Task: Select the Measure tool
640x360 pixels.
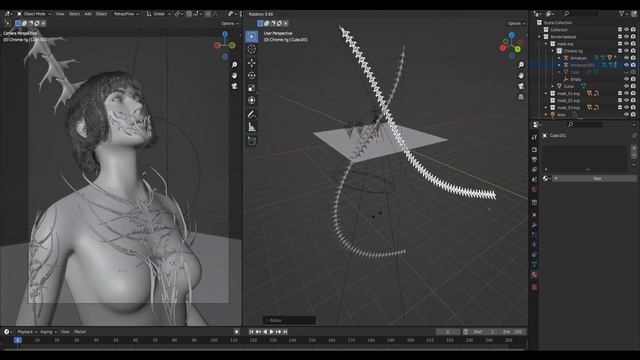Action: pyautogui.click(x=252, y=127)
